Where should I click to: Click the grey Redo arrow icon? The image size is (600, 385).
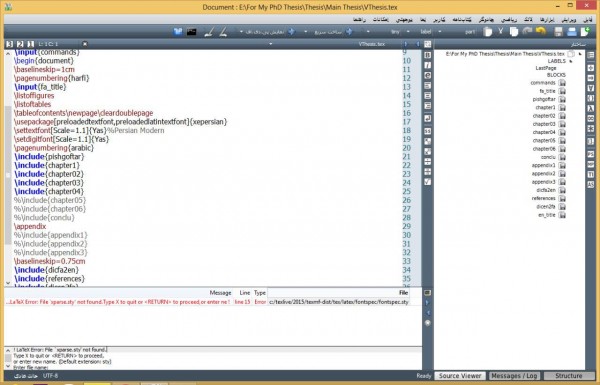pyautogui.click(x=527, y=31)
